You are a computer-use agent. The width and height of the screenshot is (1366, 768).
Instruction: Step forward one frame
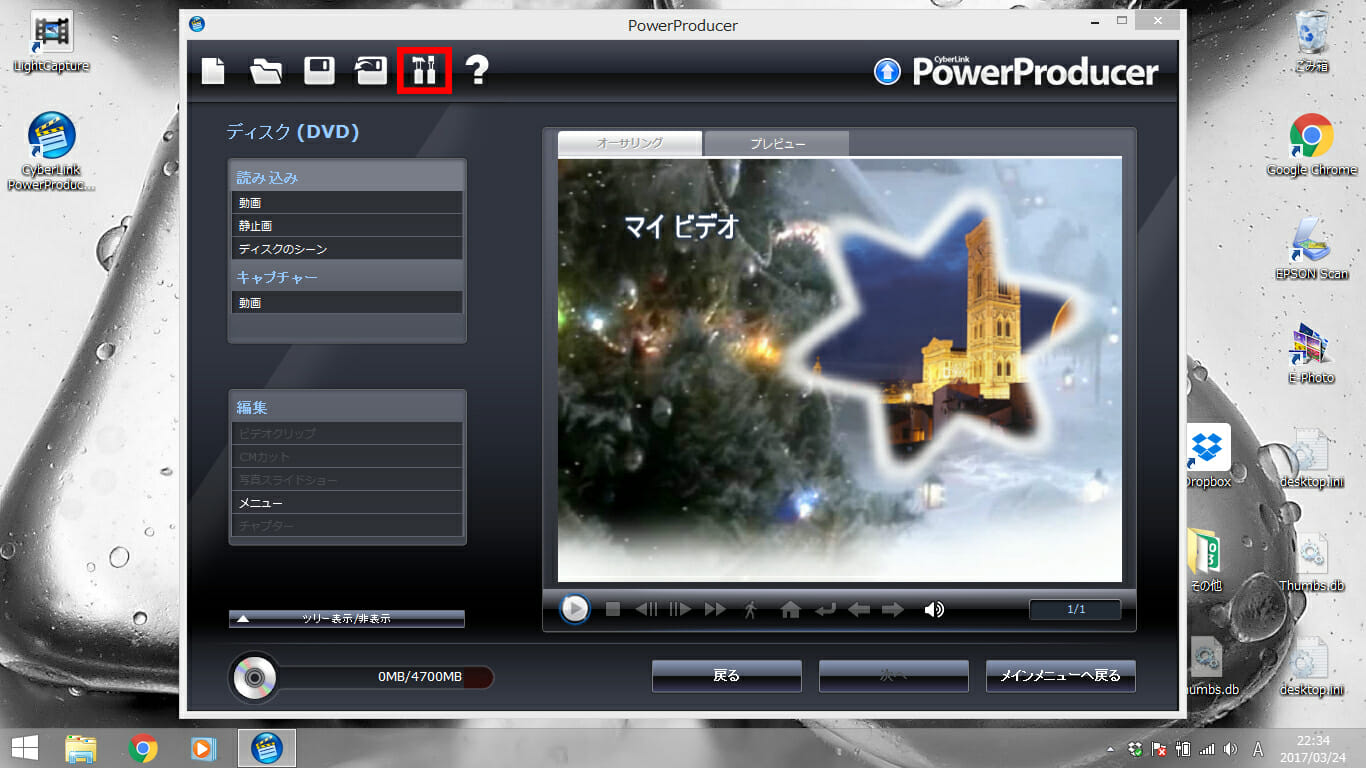pyautogui.click(x=681, y=609)
